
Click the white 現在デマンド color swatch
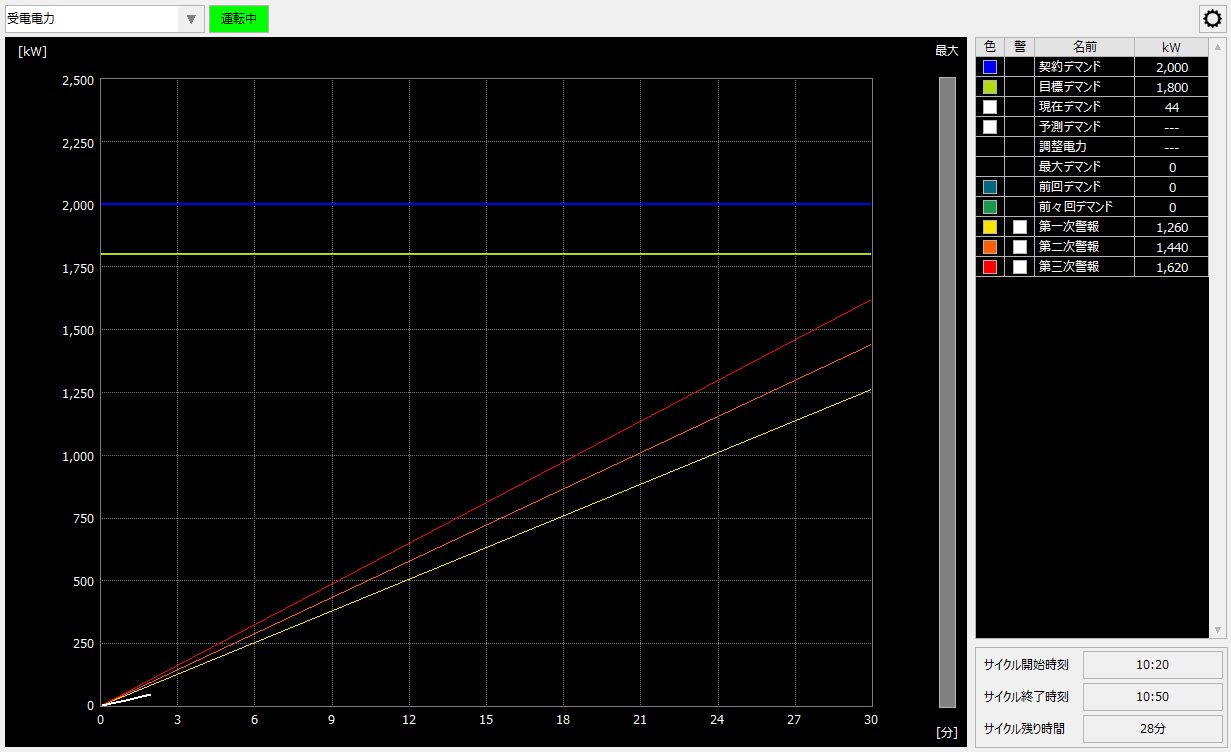(990, 107)
